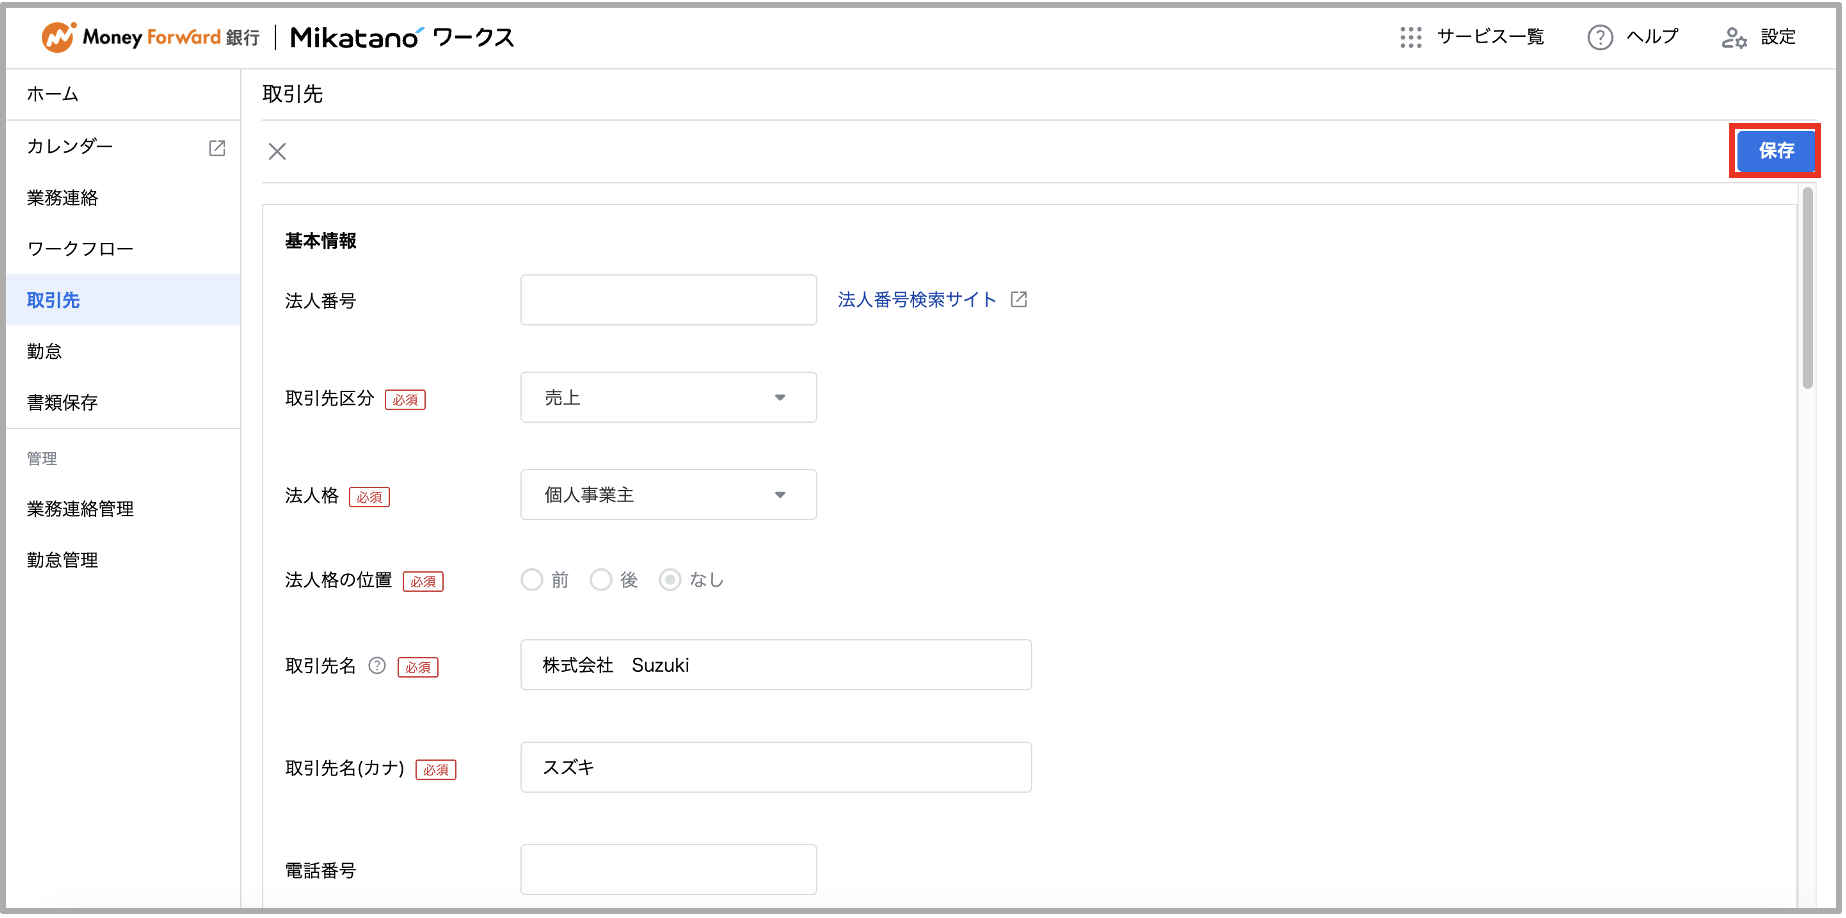Click external link icon beside カレンダー
1846x918 pixels.
tap(217, 148)
